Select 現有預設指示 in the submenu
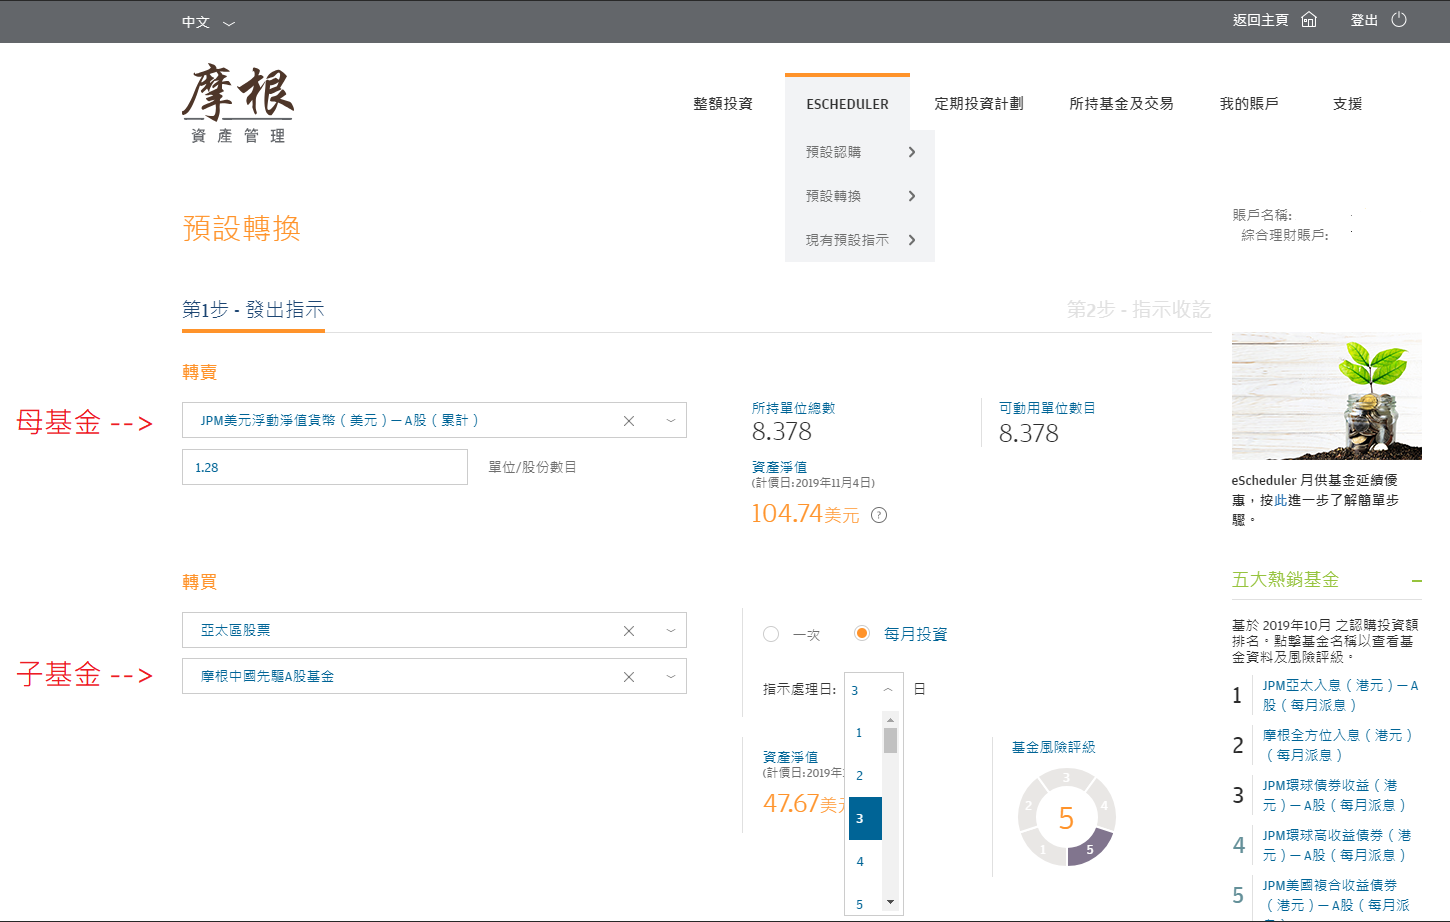Viewport: 1450px width, 922px height. pos(847,240)
